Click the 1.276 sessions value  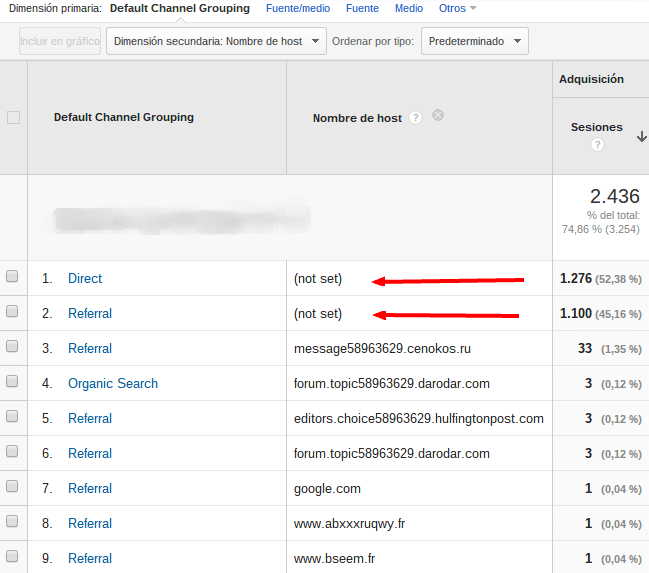pos(575,278)
